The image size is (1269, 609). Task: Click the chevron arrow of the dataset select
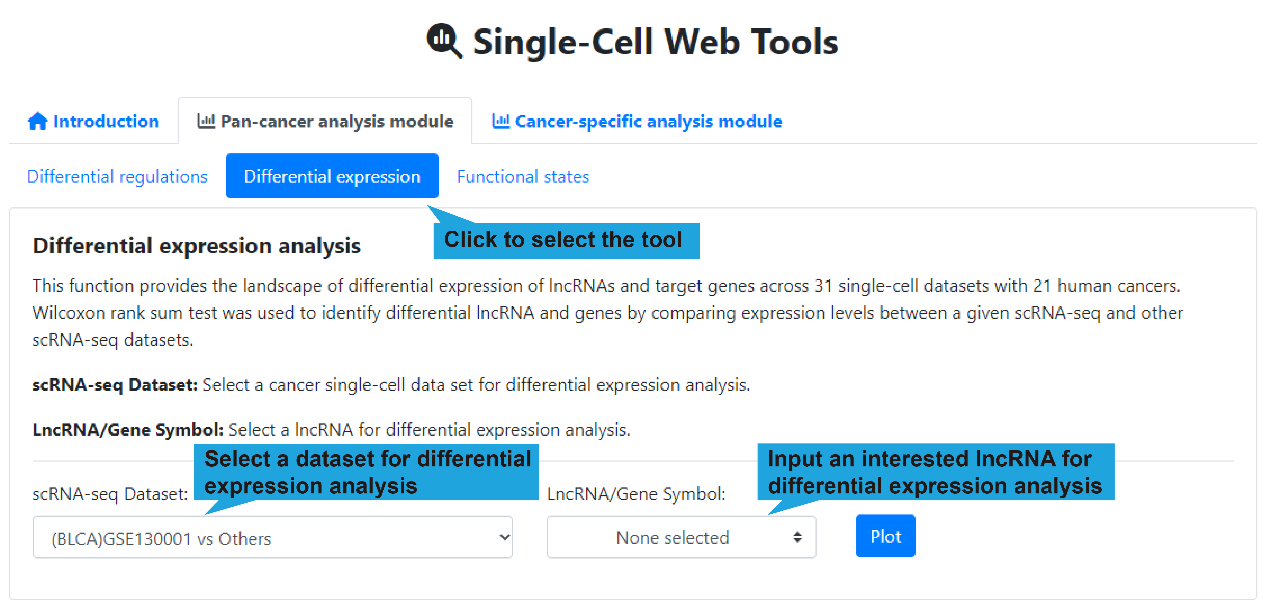(x=502, y=538)
